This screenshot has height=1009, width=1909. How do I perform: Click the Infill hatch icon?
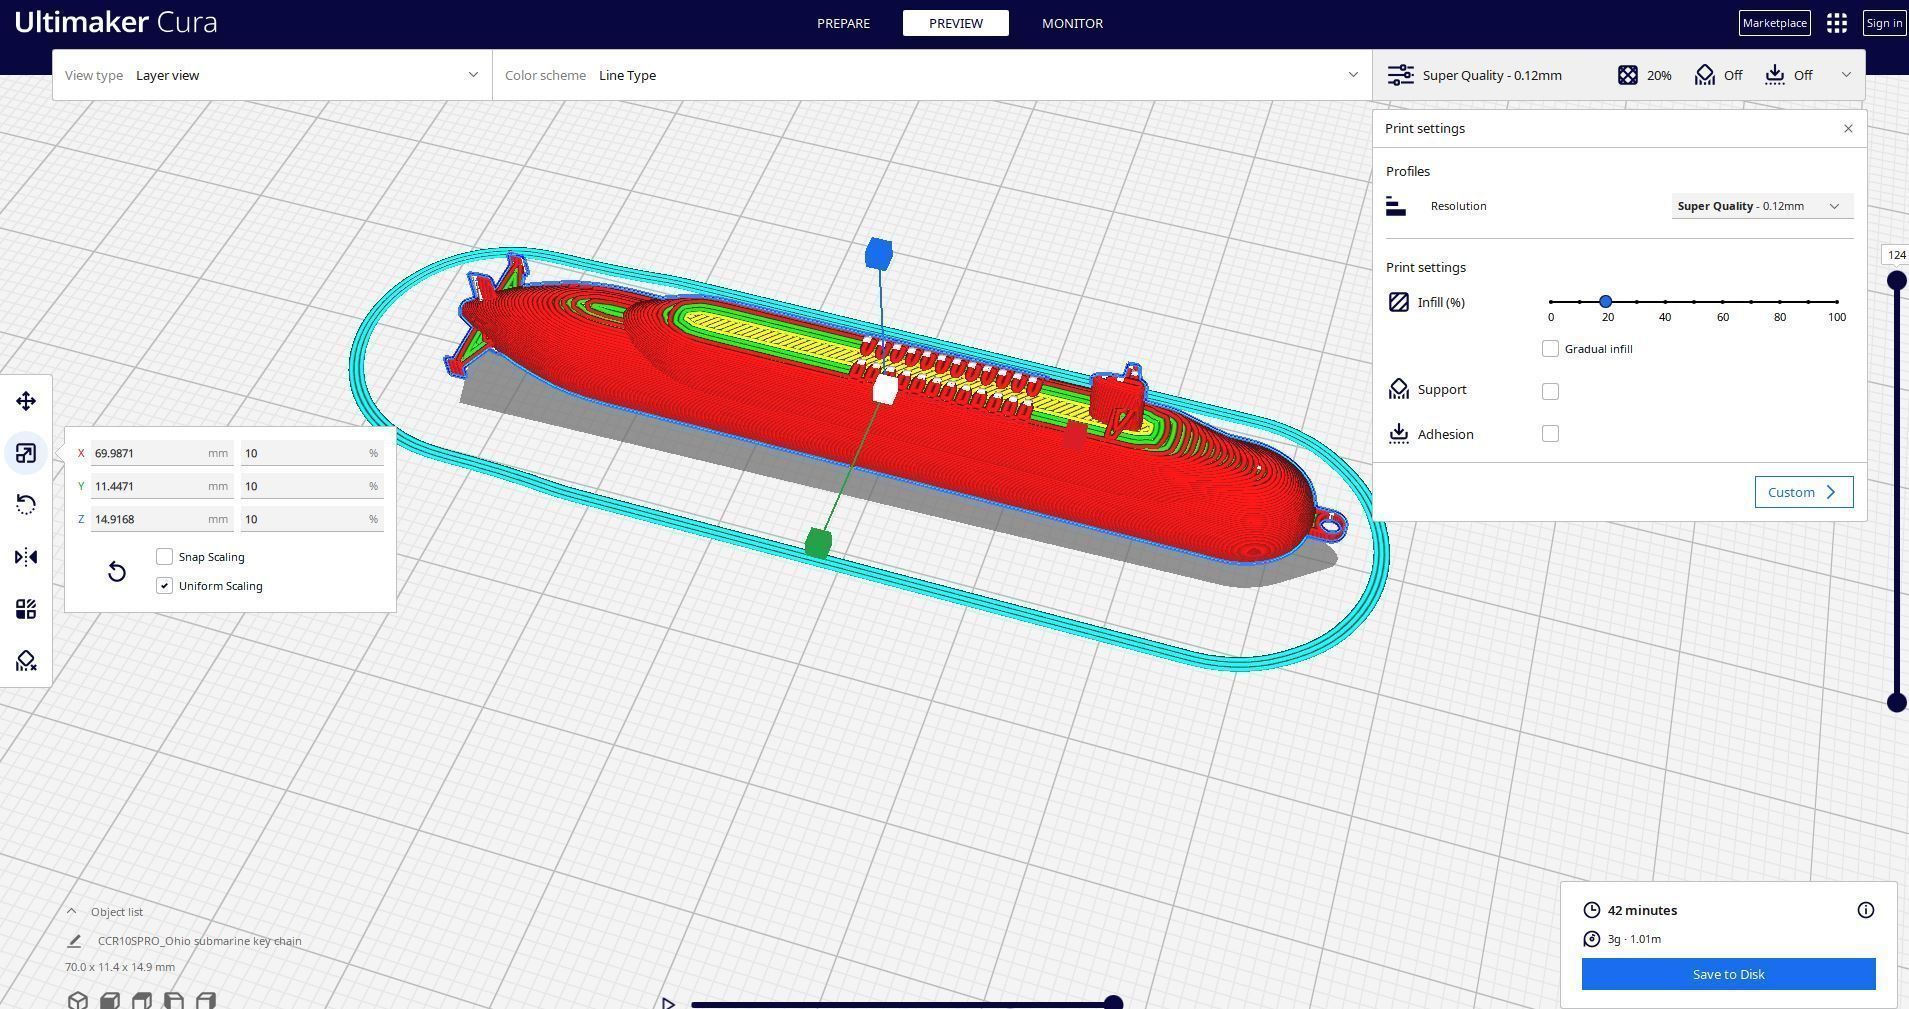point(1399,302)
